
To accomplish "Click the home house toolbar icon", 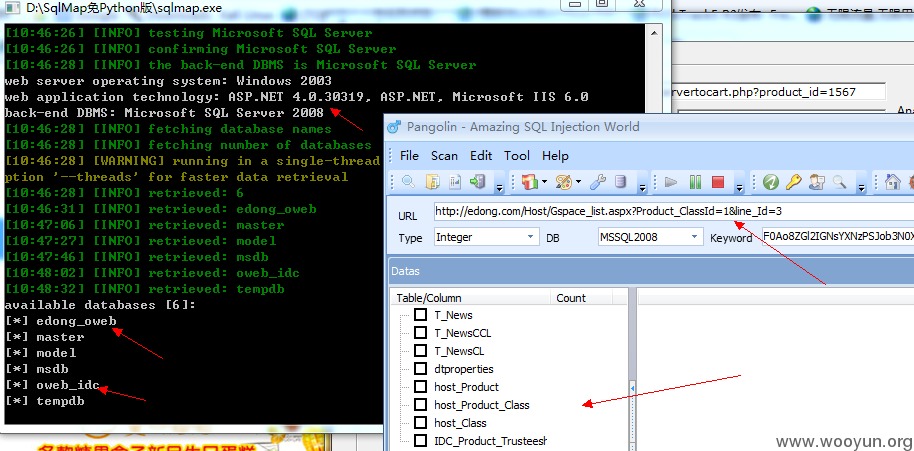I will click(x=892, y=182).
